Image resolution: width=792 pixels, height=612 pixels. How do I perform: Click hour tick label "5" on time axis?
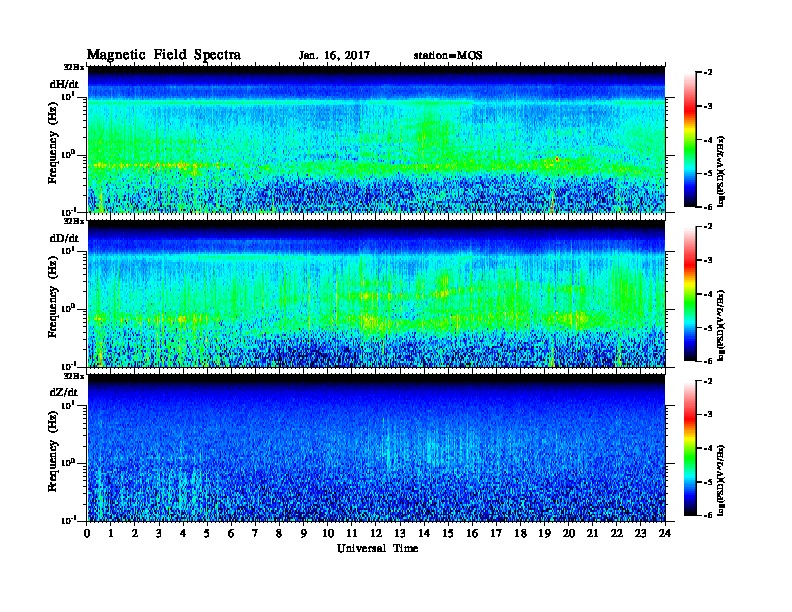(208, 534)
